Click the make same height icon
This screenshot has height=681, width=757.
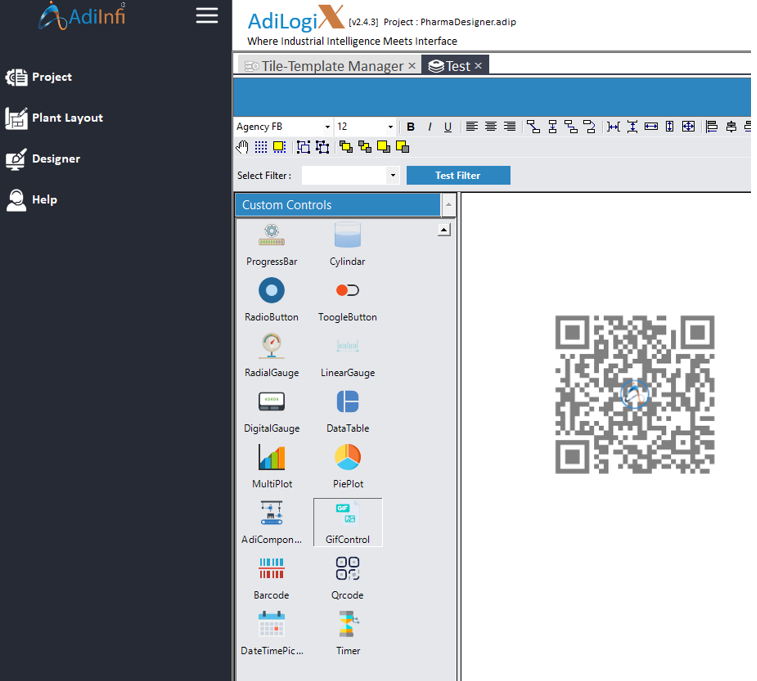coord(670,126)
